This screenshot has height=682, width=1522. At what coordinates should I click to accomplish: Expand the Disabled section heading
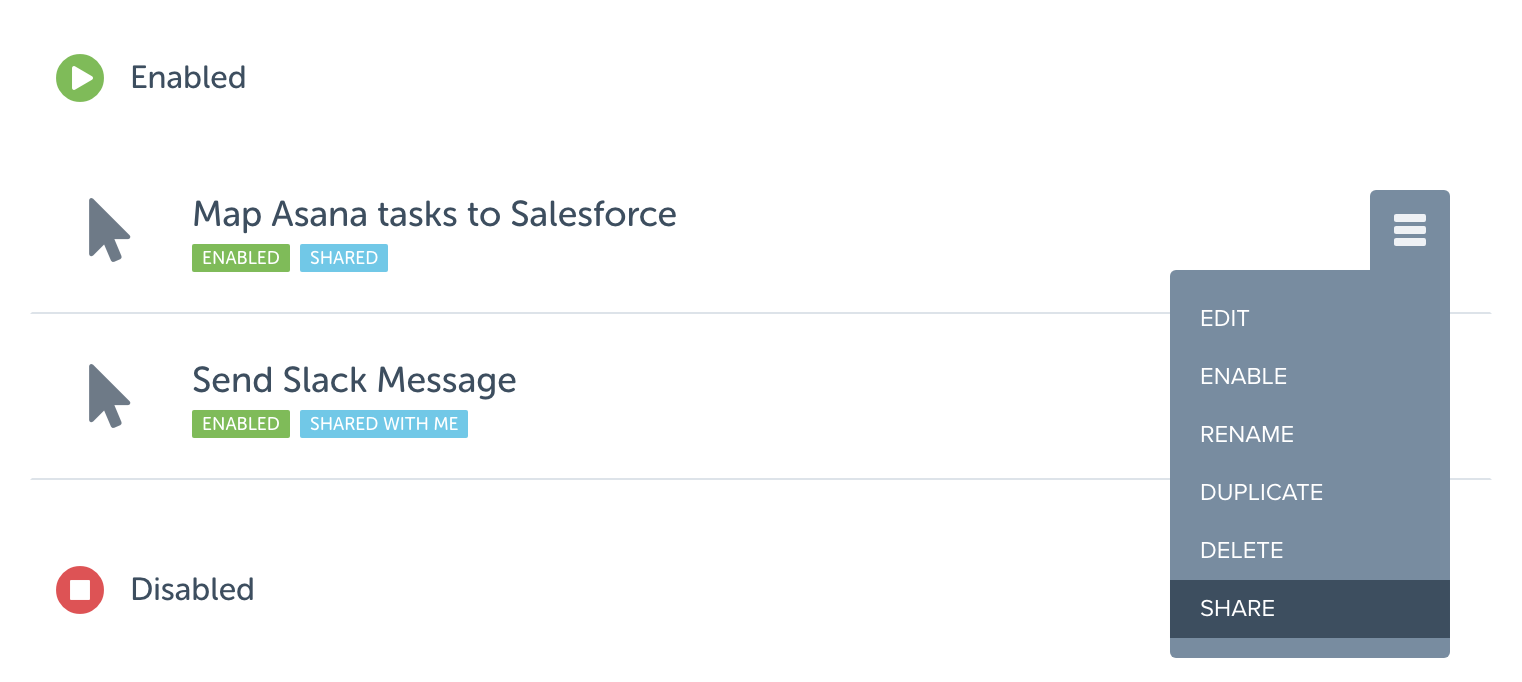coord(192,589)
